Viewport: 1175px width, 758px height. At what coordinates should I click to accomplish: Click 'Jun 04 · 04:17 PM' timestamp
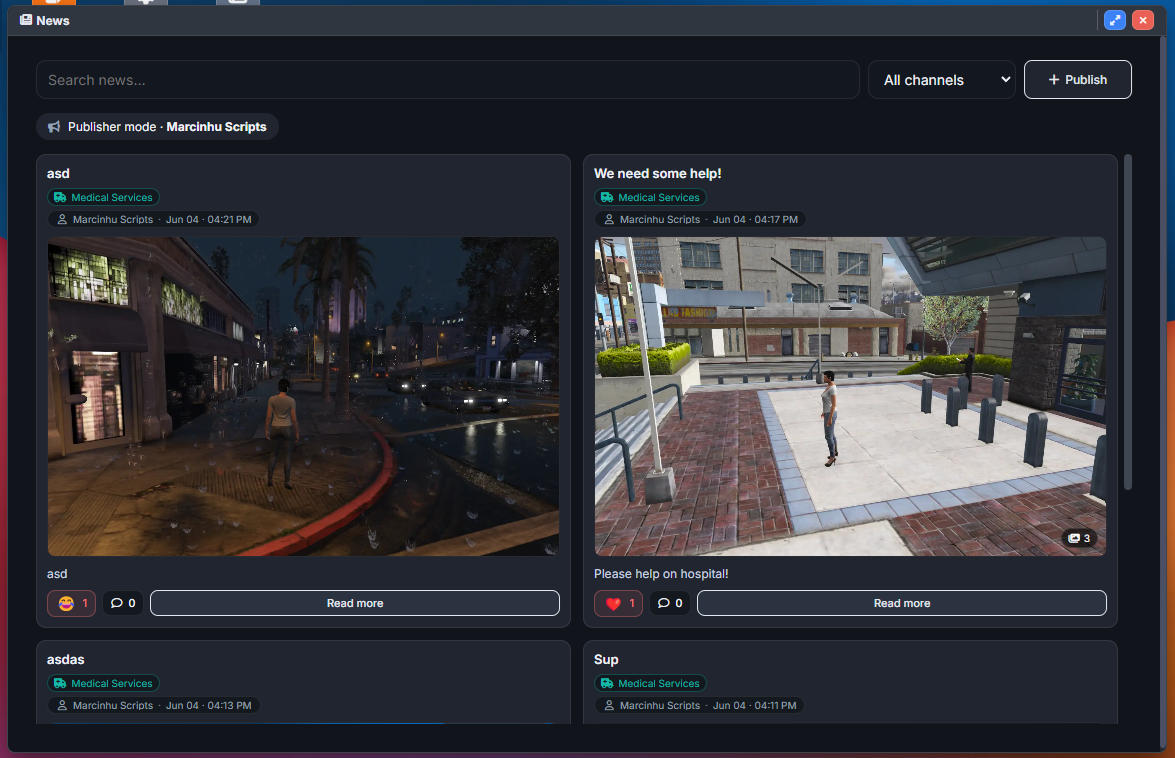[x=755, y=219]
